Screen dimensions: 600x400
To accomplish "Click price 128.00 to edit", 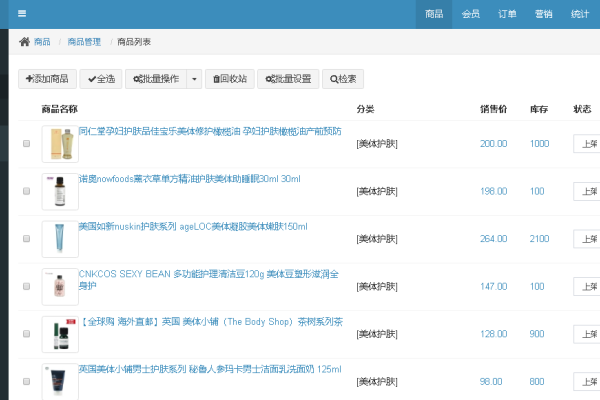I will click(x=494, y=334).
